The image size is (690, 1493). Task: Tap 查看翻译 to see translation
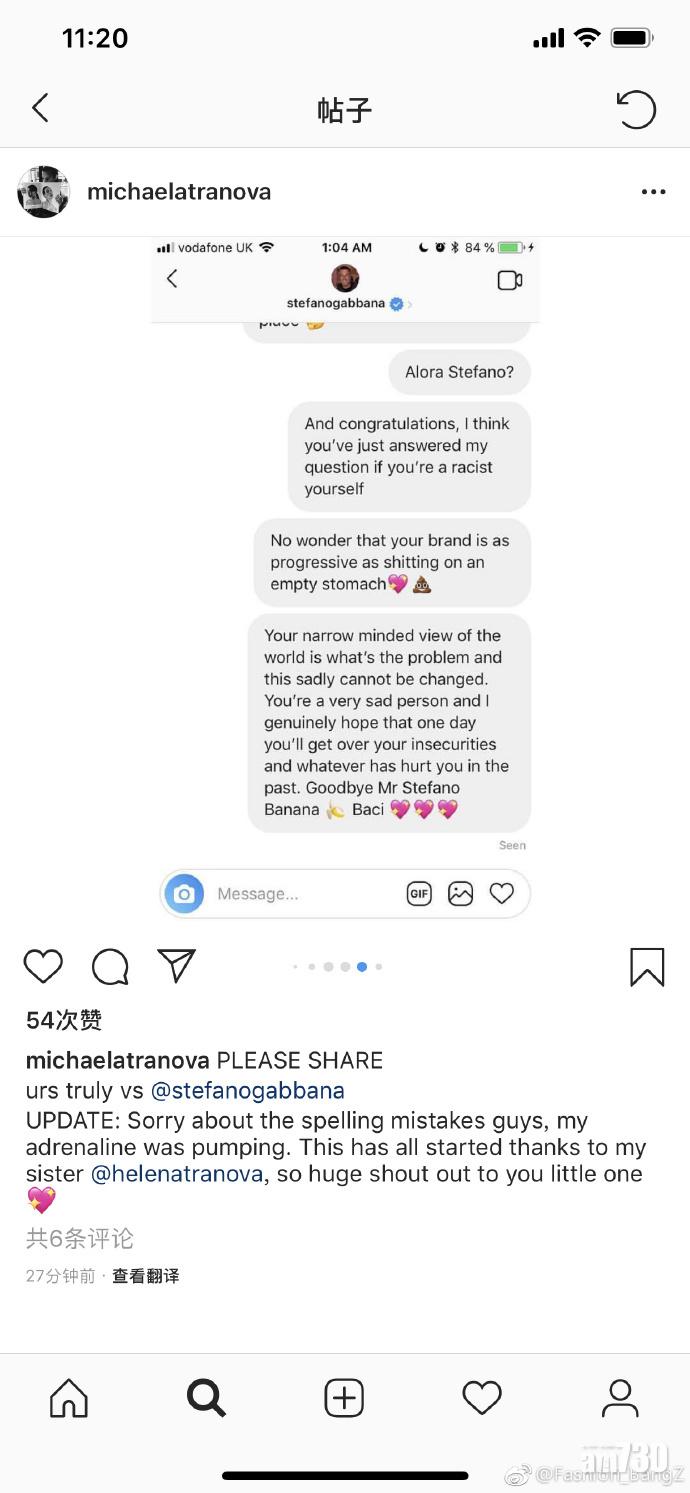coord(146,1276)
